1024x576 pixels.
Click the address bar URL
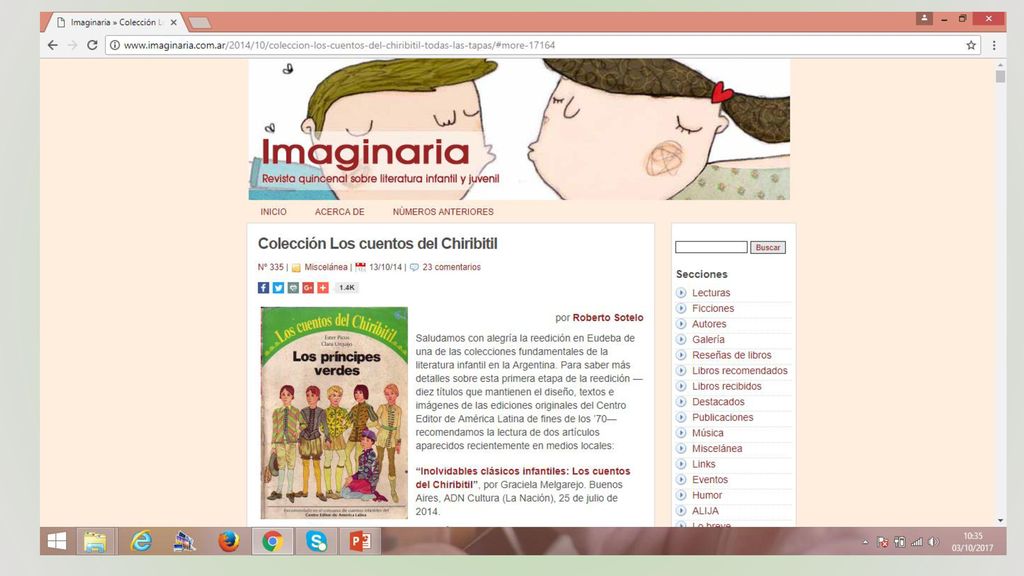coord(340,45)
